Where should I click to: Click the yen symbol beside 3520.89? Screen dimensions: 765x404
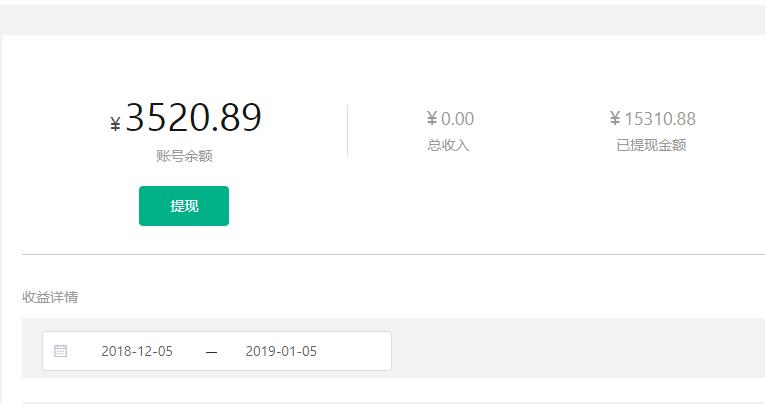(x=115, y=124)
